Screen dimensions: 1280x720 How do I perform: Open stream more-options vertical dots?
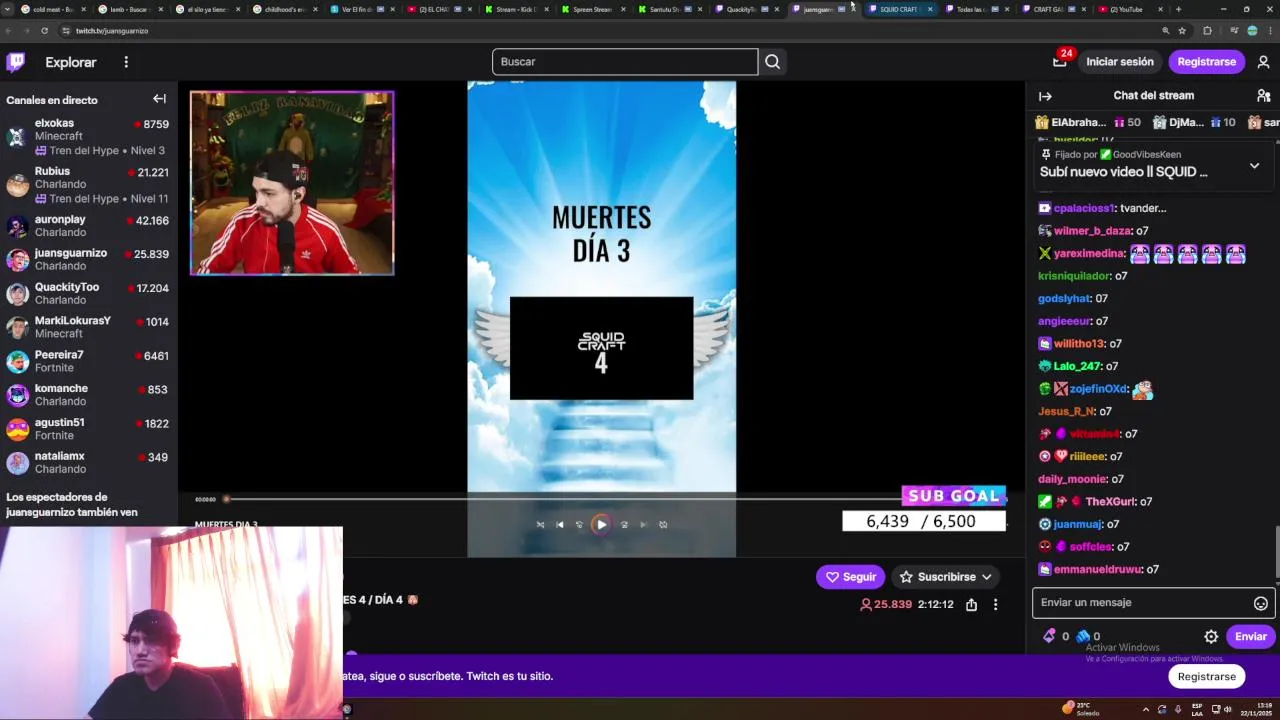[x=995, y=604]
